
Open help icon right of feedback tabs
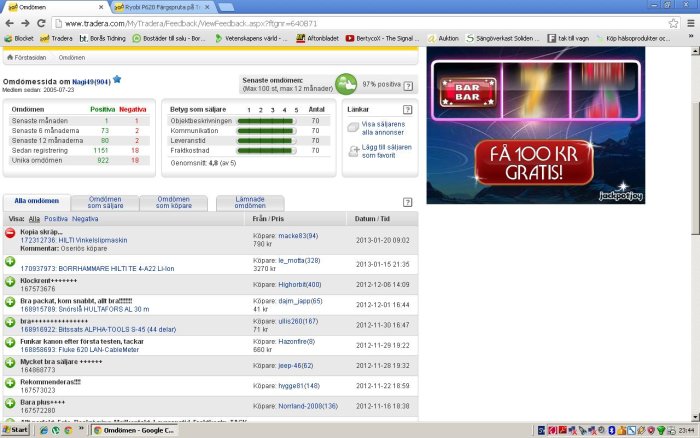(408, 202)
